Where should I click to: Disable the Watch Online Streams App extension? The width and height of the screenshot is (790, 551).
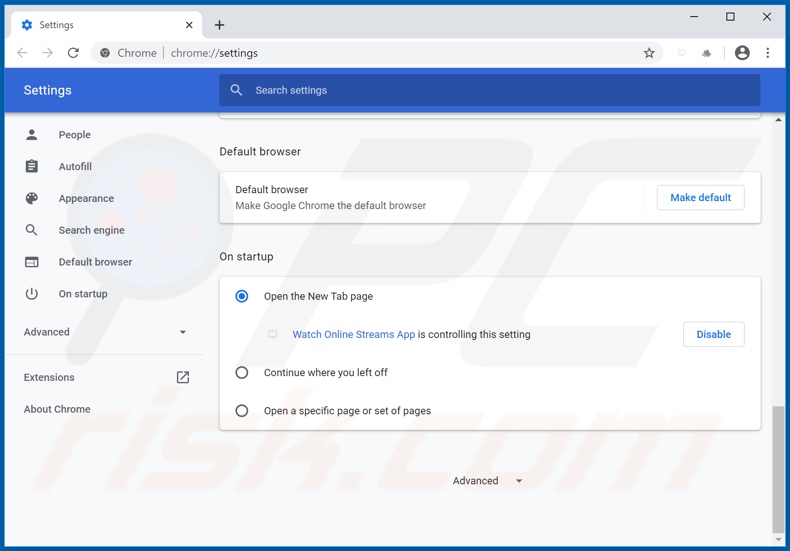click(713, 334)
